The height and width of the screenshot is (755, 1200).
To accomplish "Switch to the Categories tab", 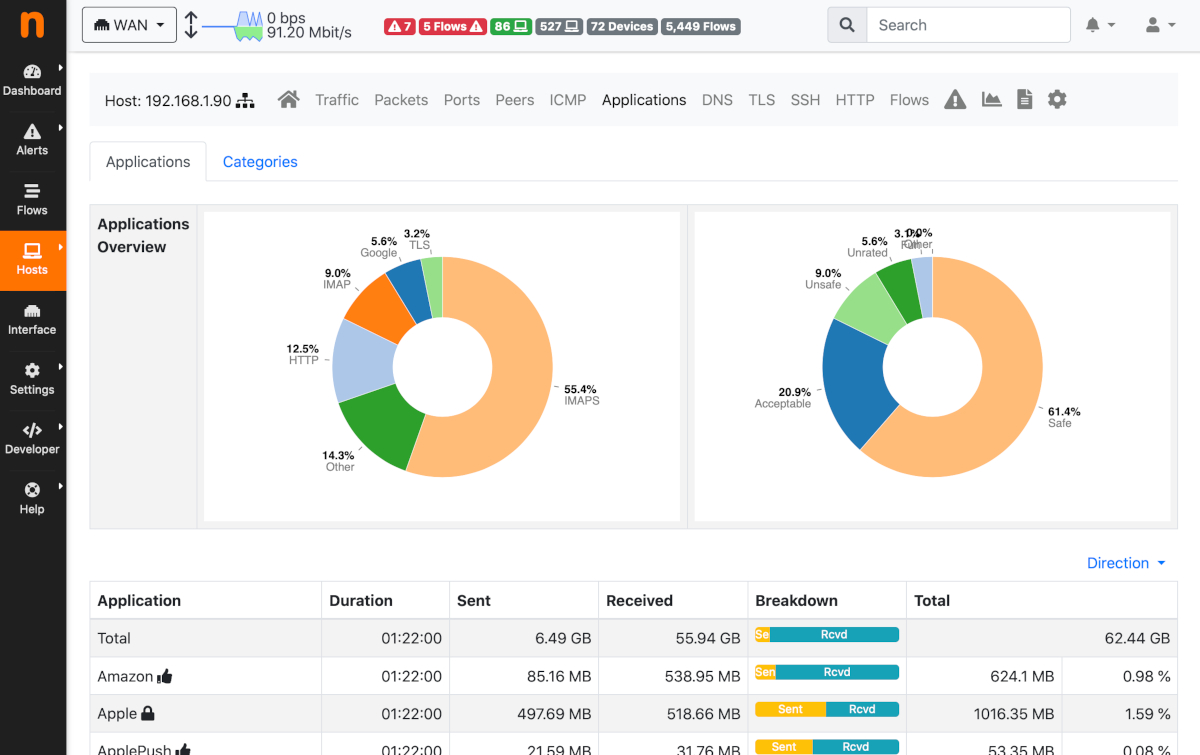I will pyautogui.click(x=260, y=161).
